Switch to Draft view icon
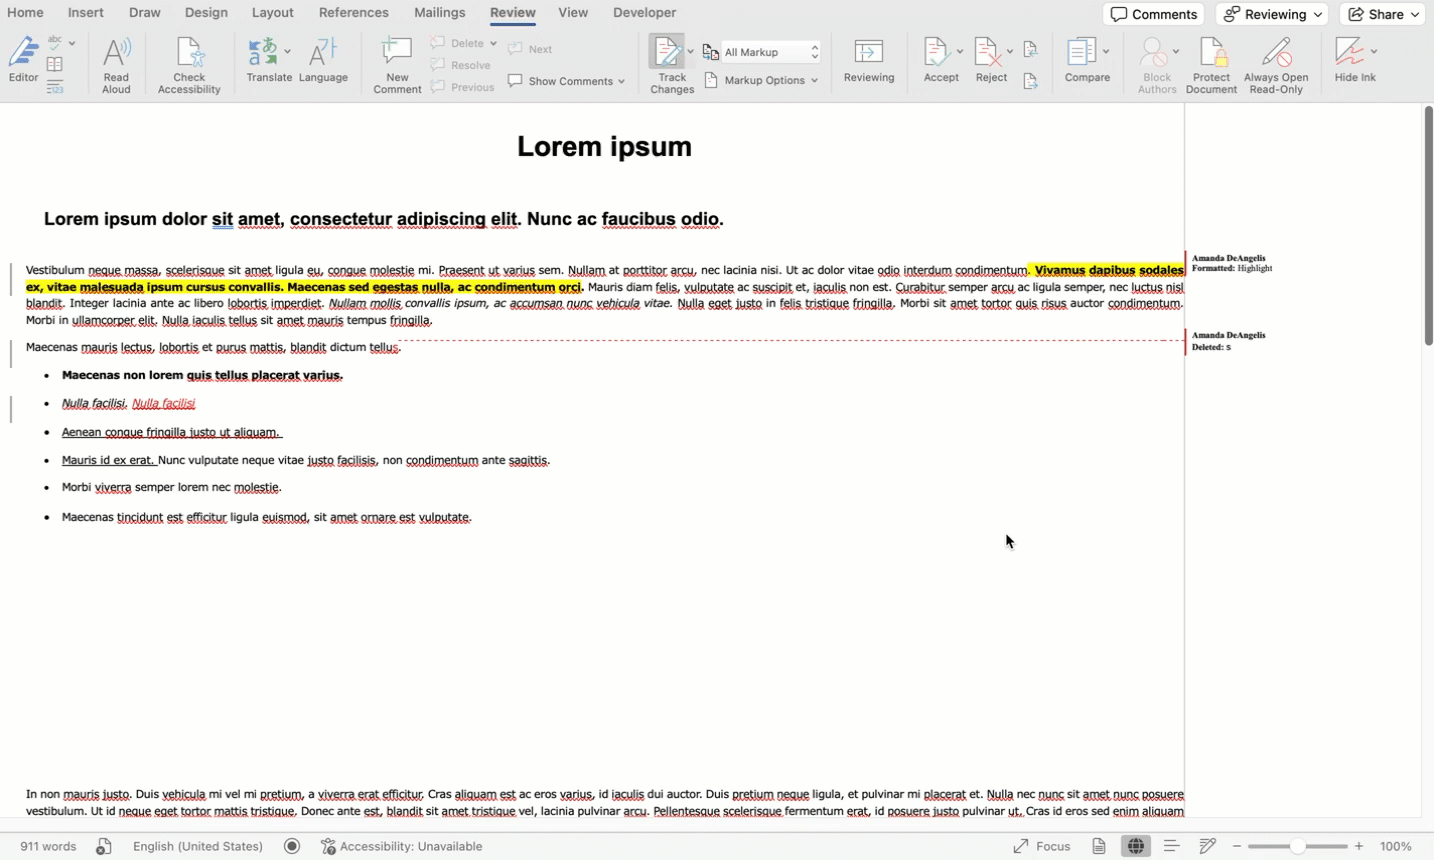Image resolution: width=1434 pixels, height=860 pixels. click(1208, 846)
